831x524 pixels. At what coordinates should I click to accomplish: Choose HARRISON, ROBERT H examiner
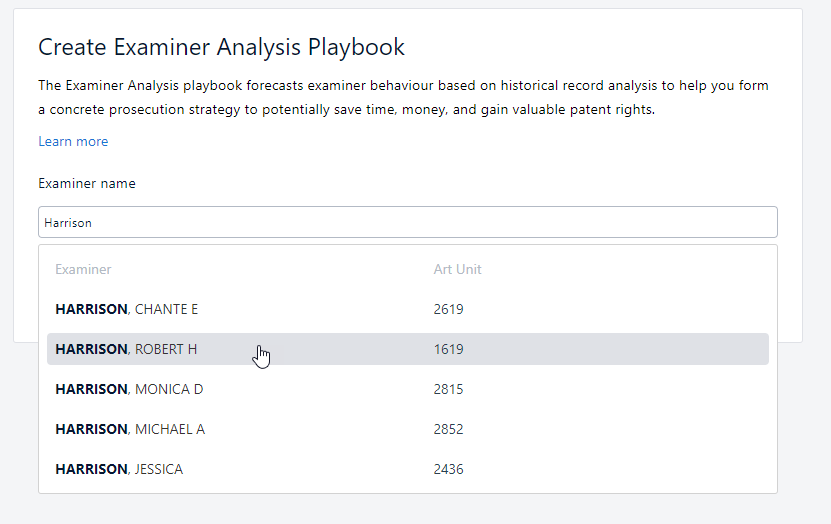(127, 349)
